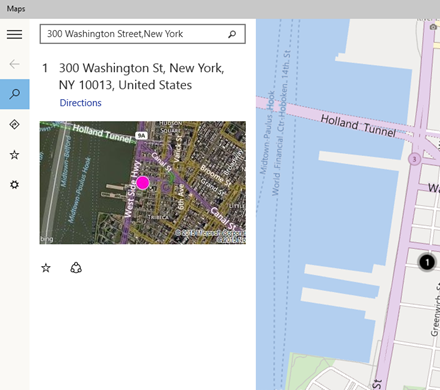Select the 300 Washington St result

[142, 76]
